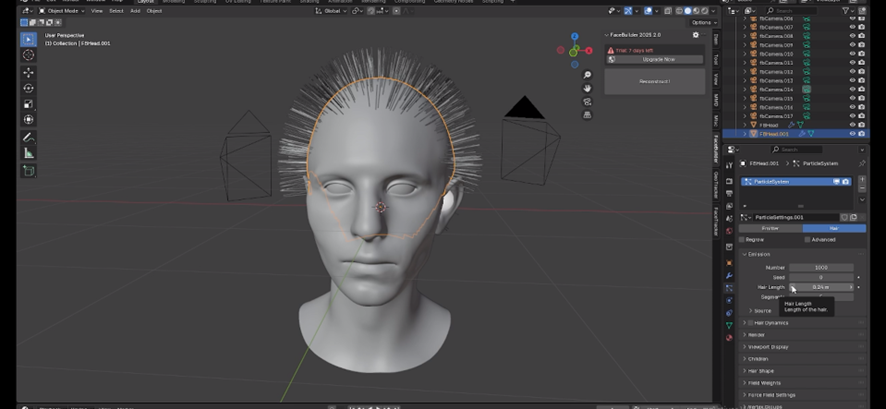Open the Object Mode dropdown
This screenshot has width=886, height=409.
click(63, 10)
